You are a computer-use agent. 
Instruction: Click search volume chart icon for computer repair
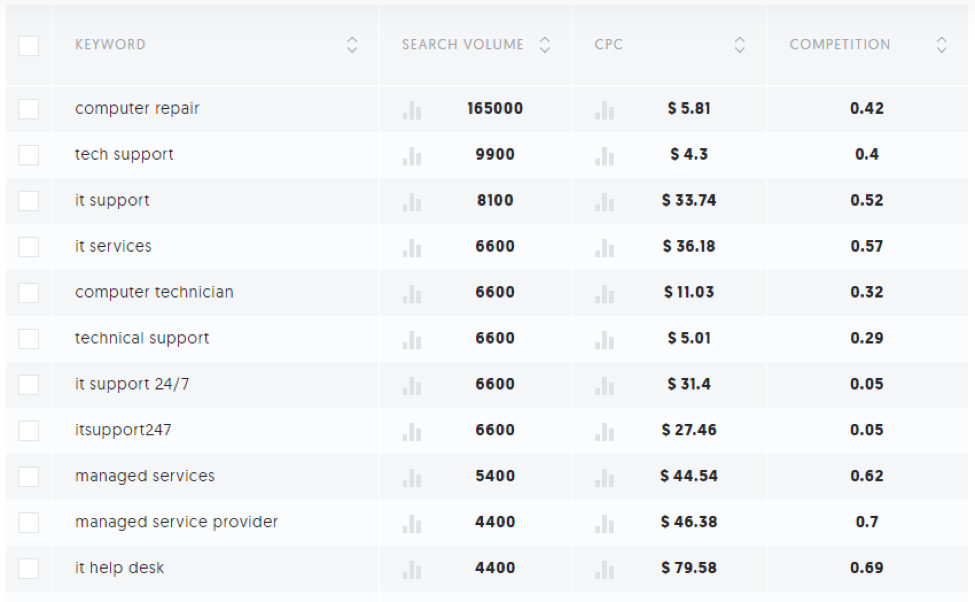(x=412, y=109)
